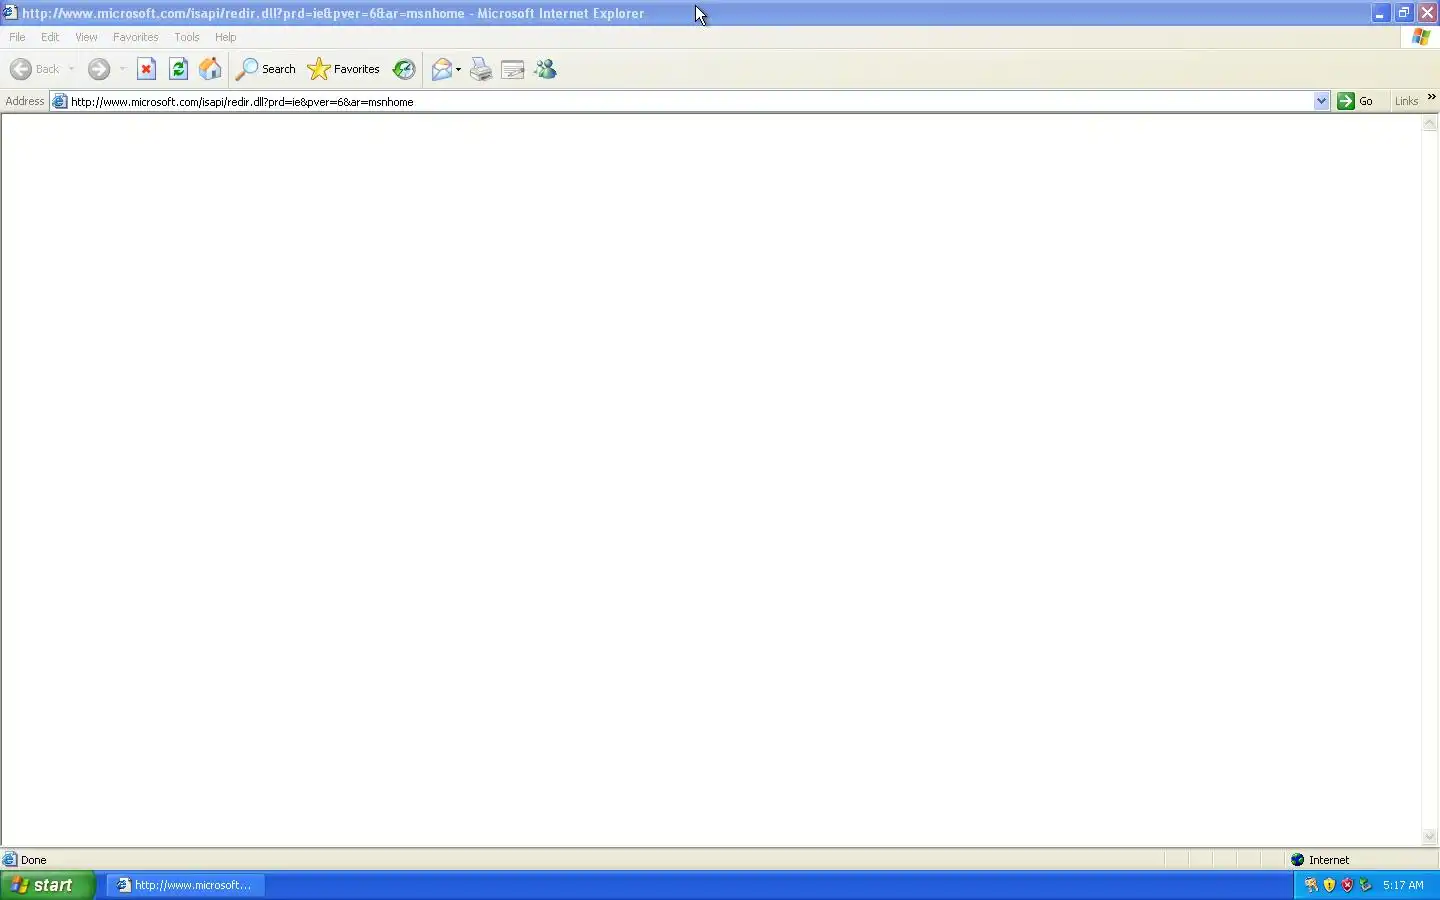Click the Internet zone globe in the status bar

click(1298, 860)
